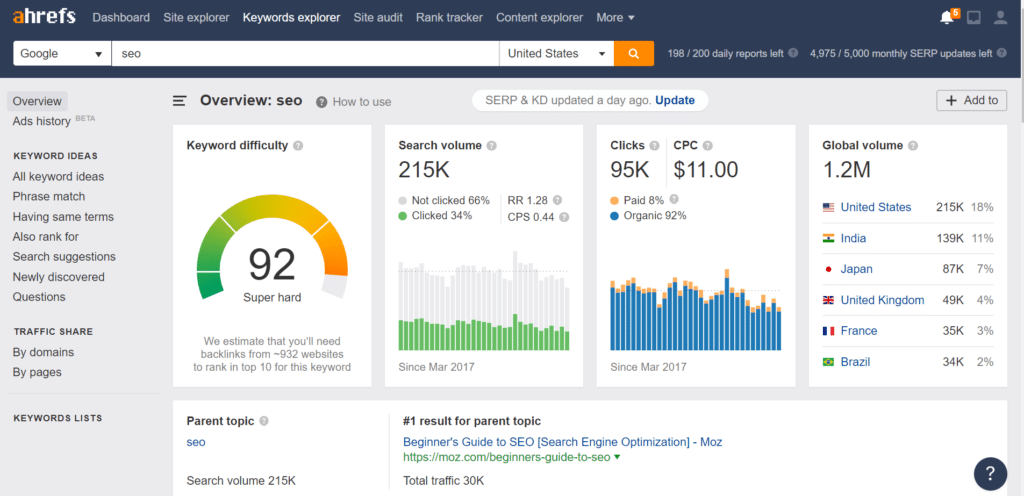Toggle the hamburger menu beside Overview: seo

coord(180,101)
